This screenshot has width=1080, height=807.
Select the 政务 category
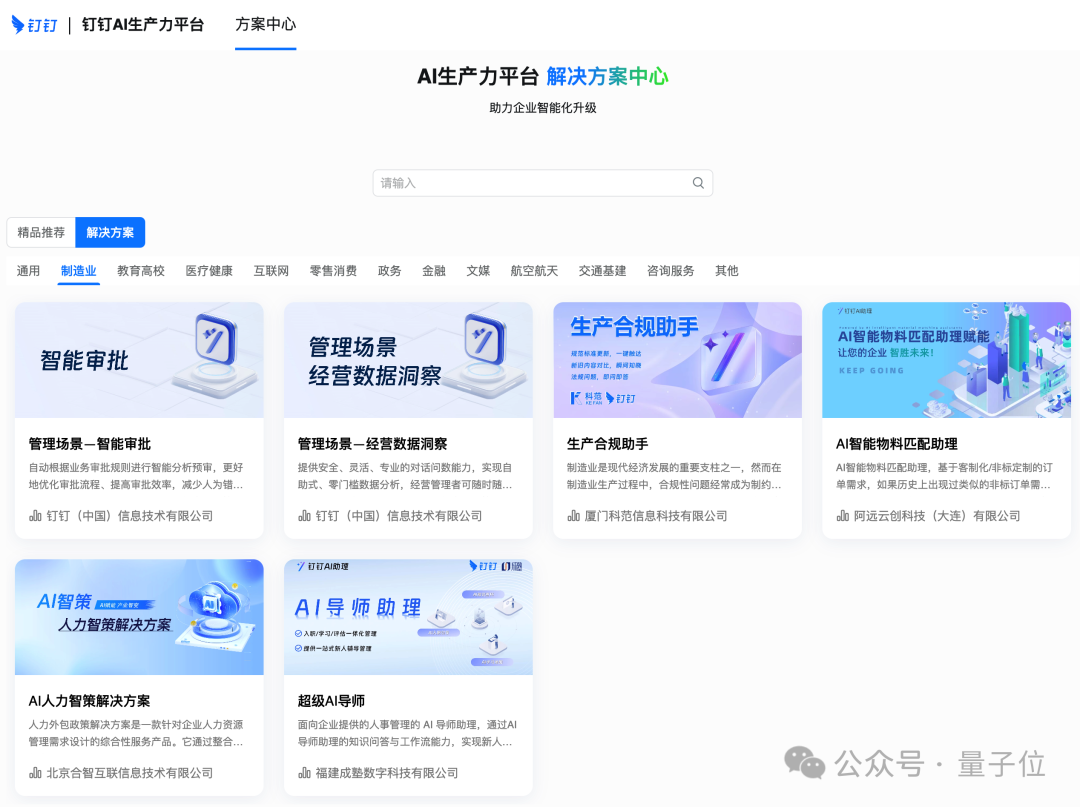tap(389, 271)
